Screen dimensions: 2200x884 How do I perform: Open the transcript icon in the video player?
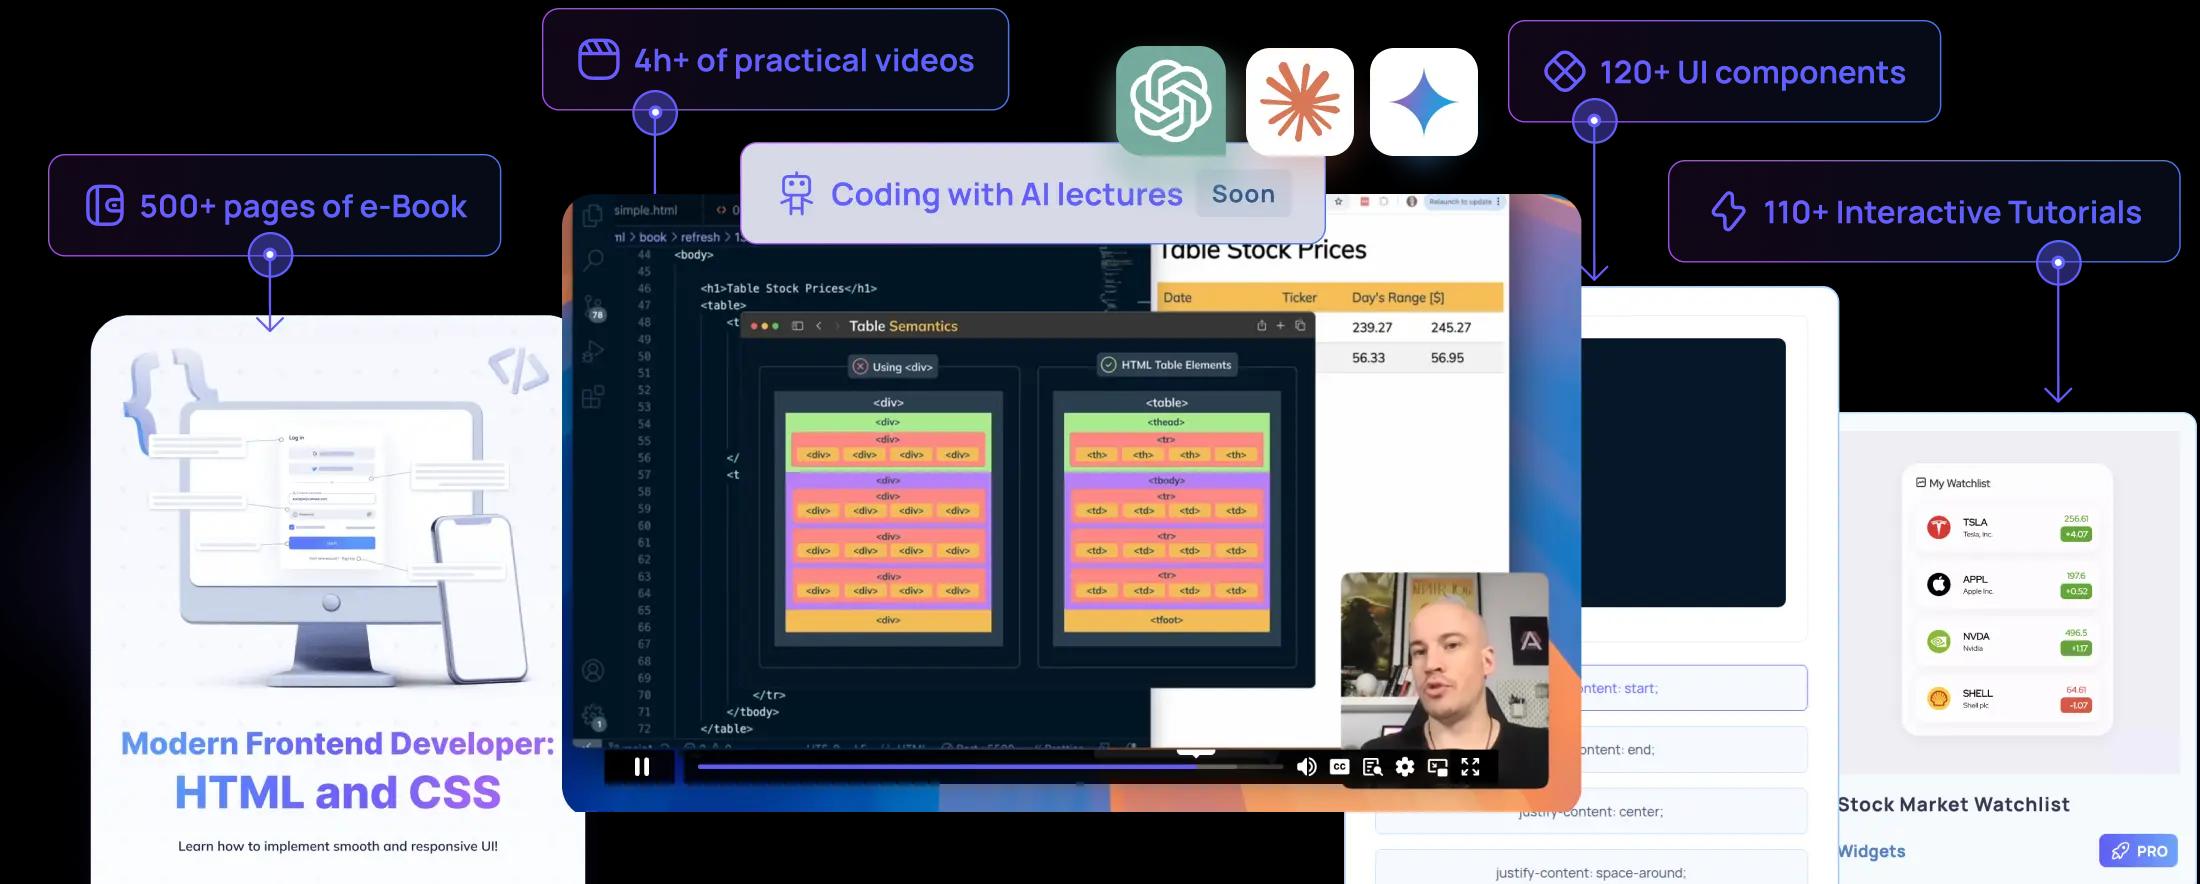1372,767
